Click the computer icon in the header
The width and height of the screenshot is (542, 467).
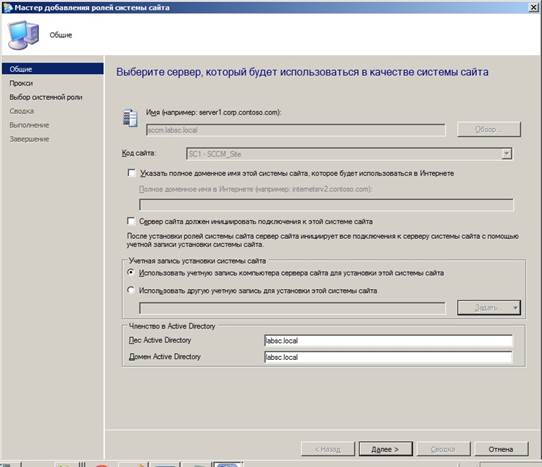[x=24, y=35]
